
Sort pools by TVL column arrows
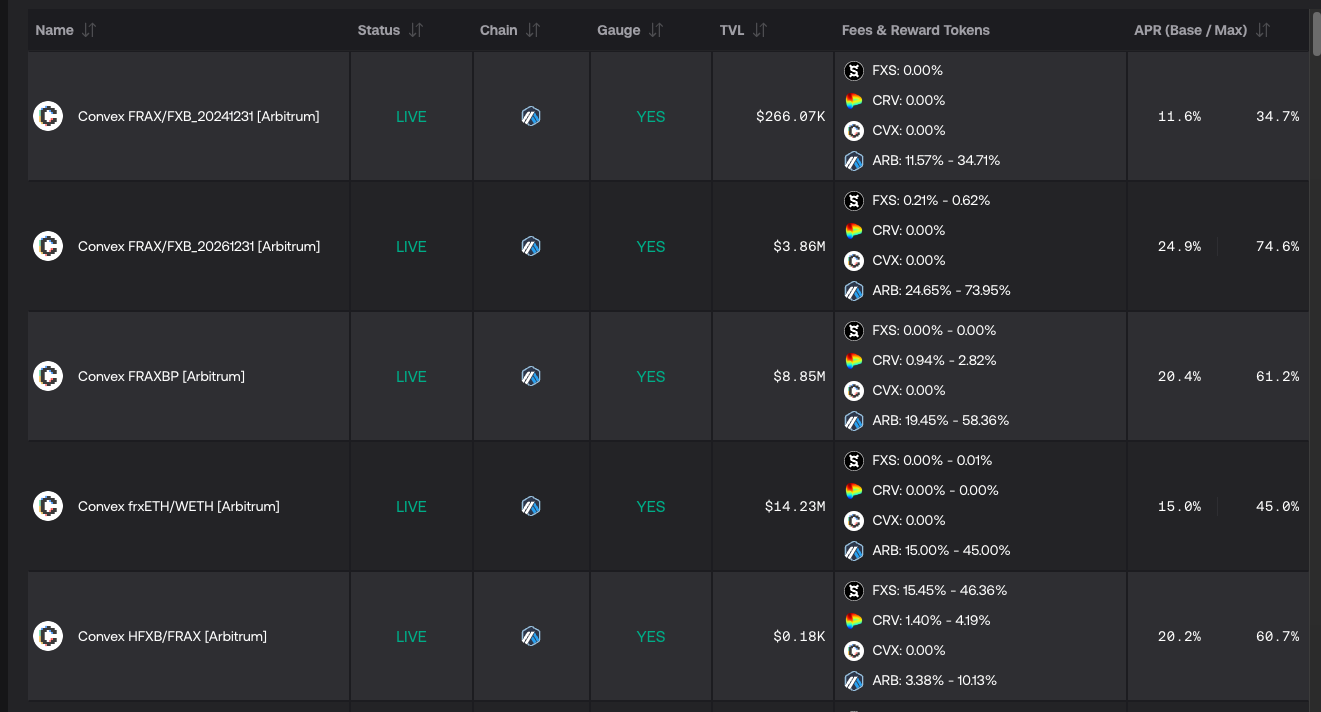click(760, 30)
